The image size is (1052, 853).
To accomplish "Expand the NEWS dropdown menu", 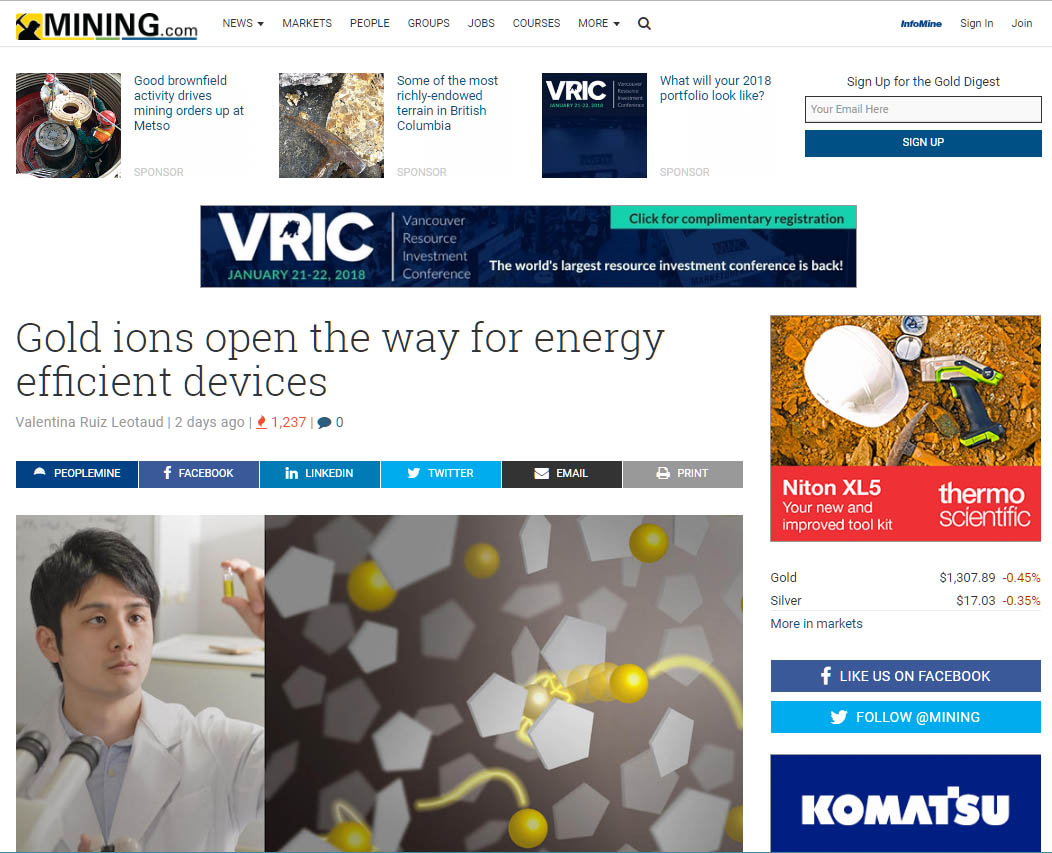I will pos(243,23).
